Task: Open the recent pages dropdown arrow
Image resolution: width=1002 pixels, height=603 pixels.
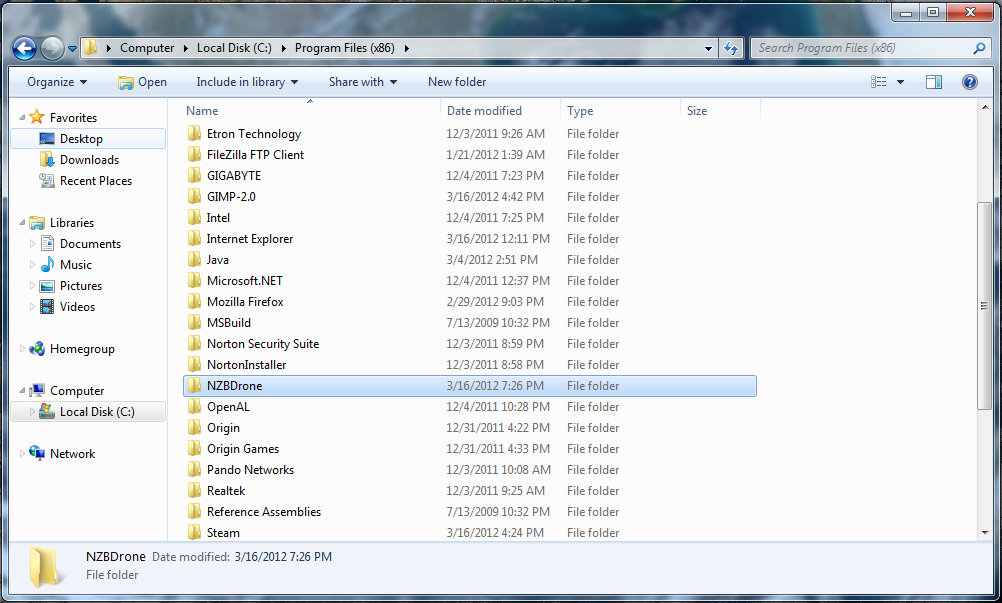Action: [72, 49]
